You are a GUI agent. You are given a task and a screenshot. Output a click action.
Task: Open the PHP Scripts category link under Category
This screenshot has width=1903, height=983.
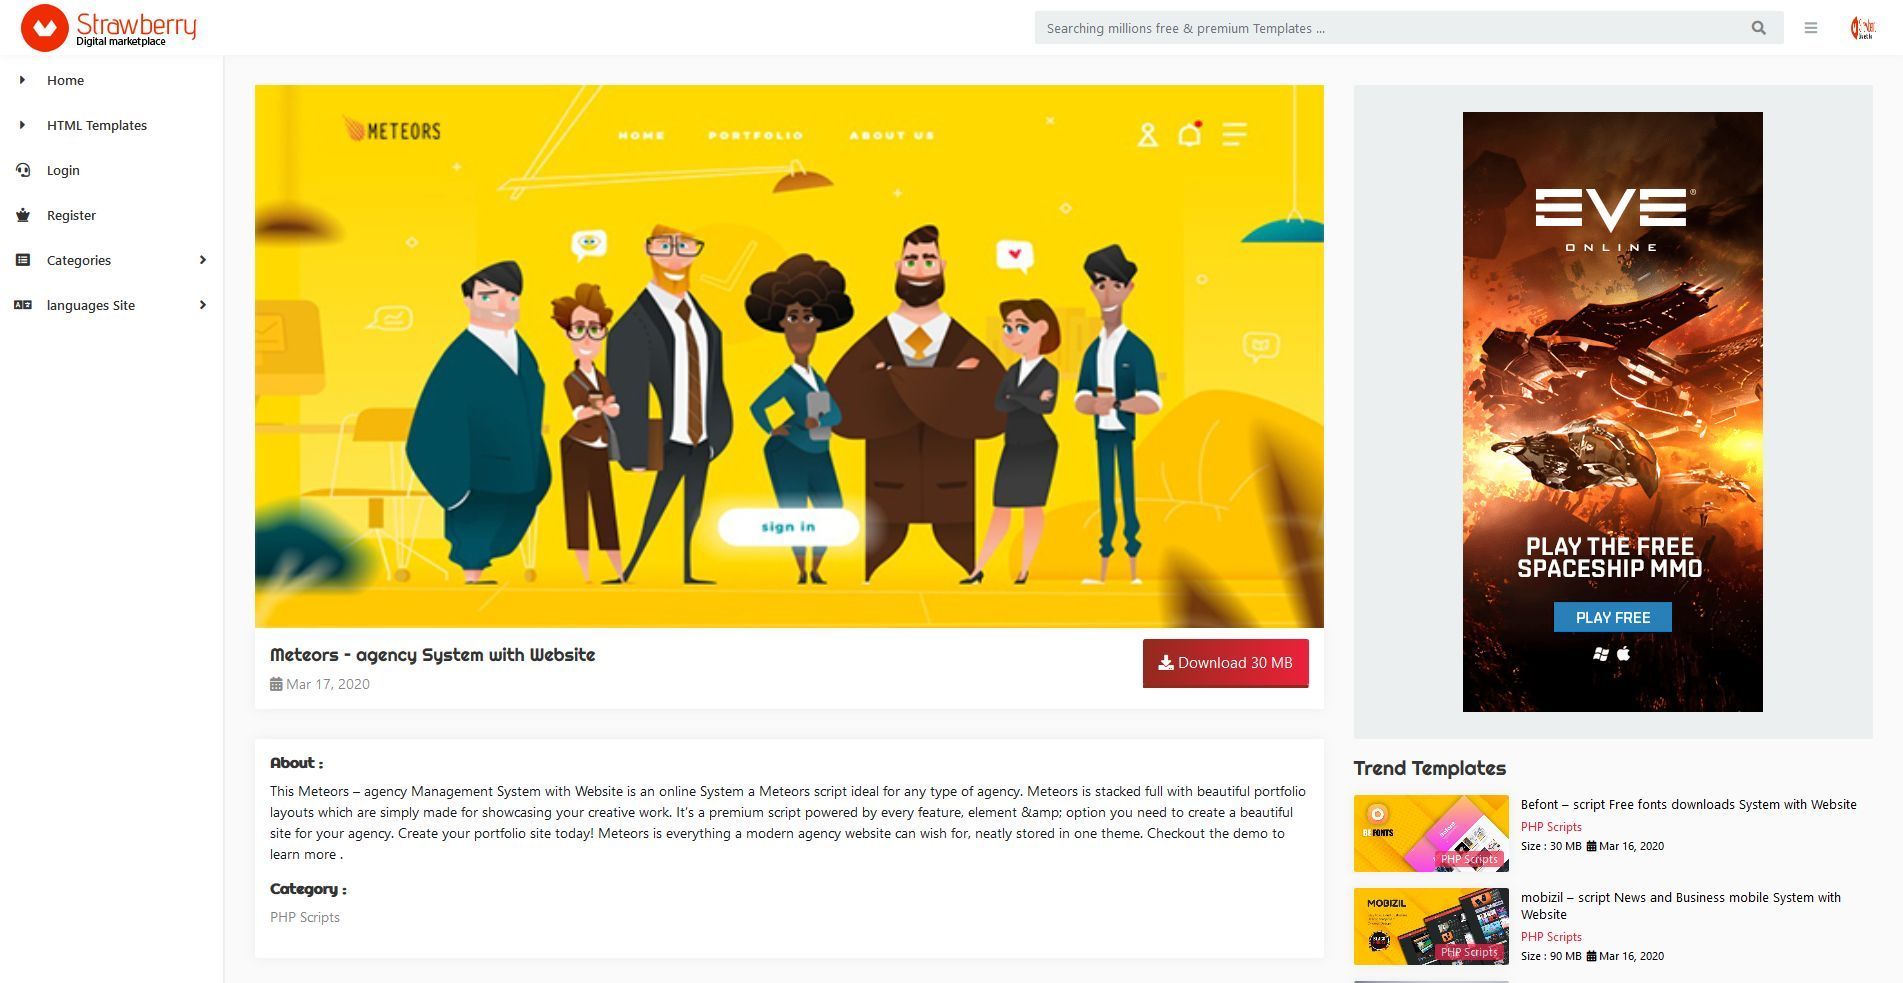click(x=305, y=917)
